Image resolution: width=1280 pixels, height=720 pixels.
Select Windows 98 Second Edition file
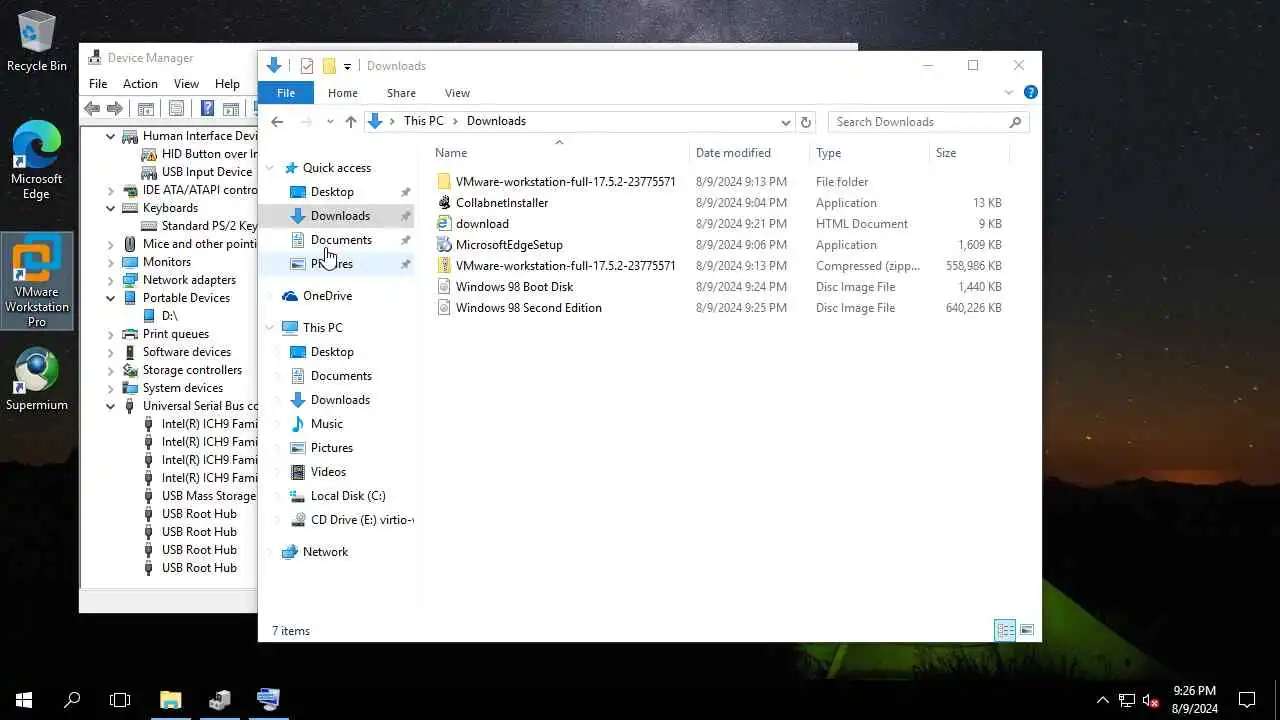pos(528,308)
